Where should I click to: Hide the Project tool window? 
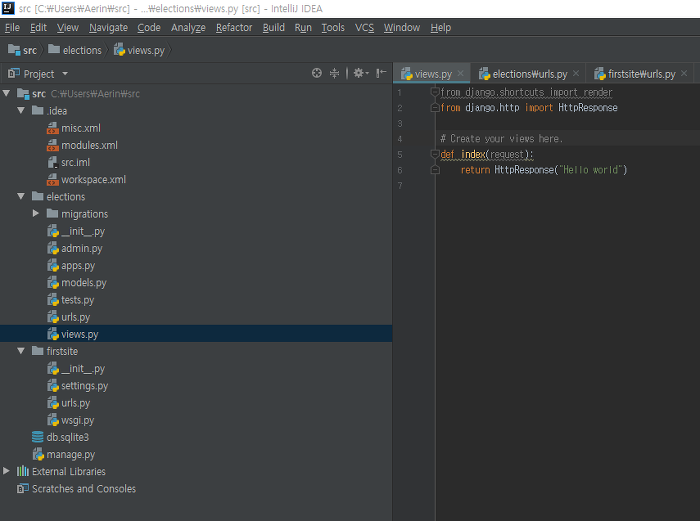381,73
